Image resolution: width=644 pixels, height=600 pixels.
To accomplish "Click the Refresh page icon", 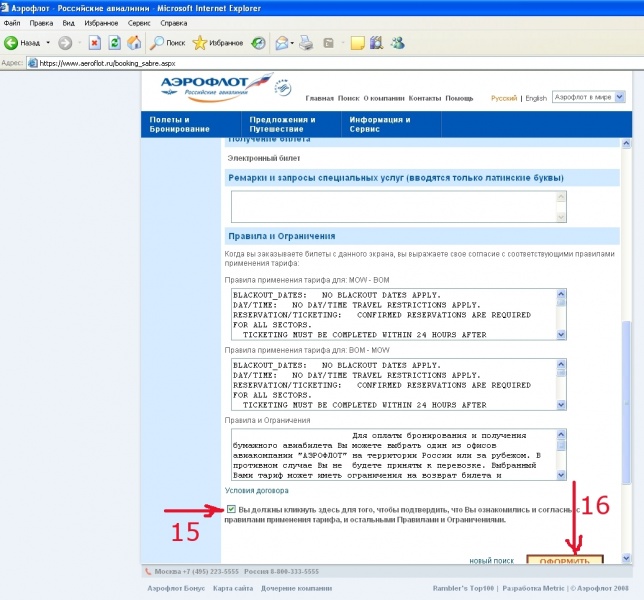I will [115, 43].
